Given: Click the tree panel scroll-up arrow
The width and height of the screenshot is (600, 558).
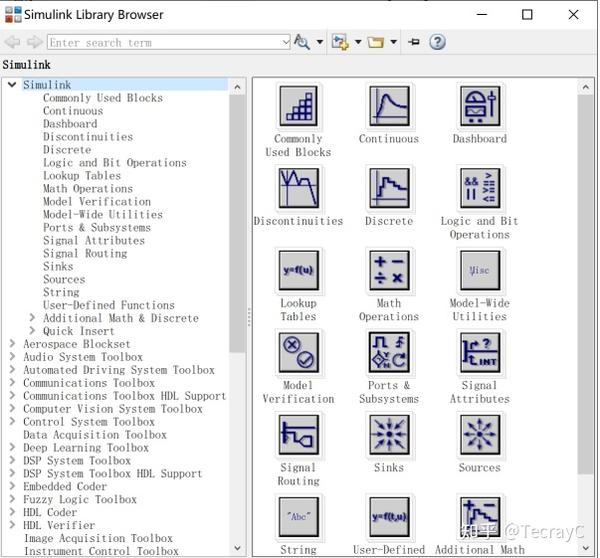Looking at the screenshot, I should [237, 87].
